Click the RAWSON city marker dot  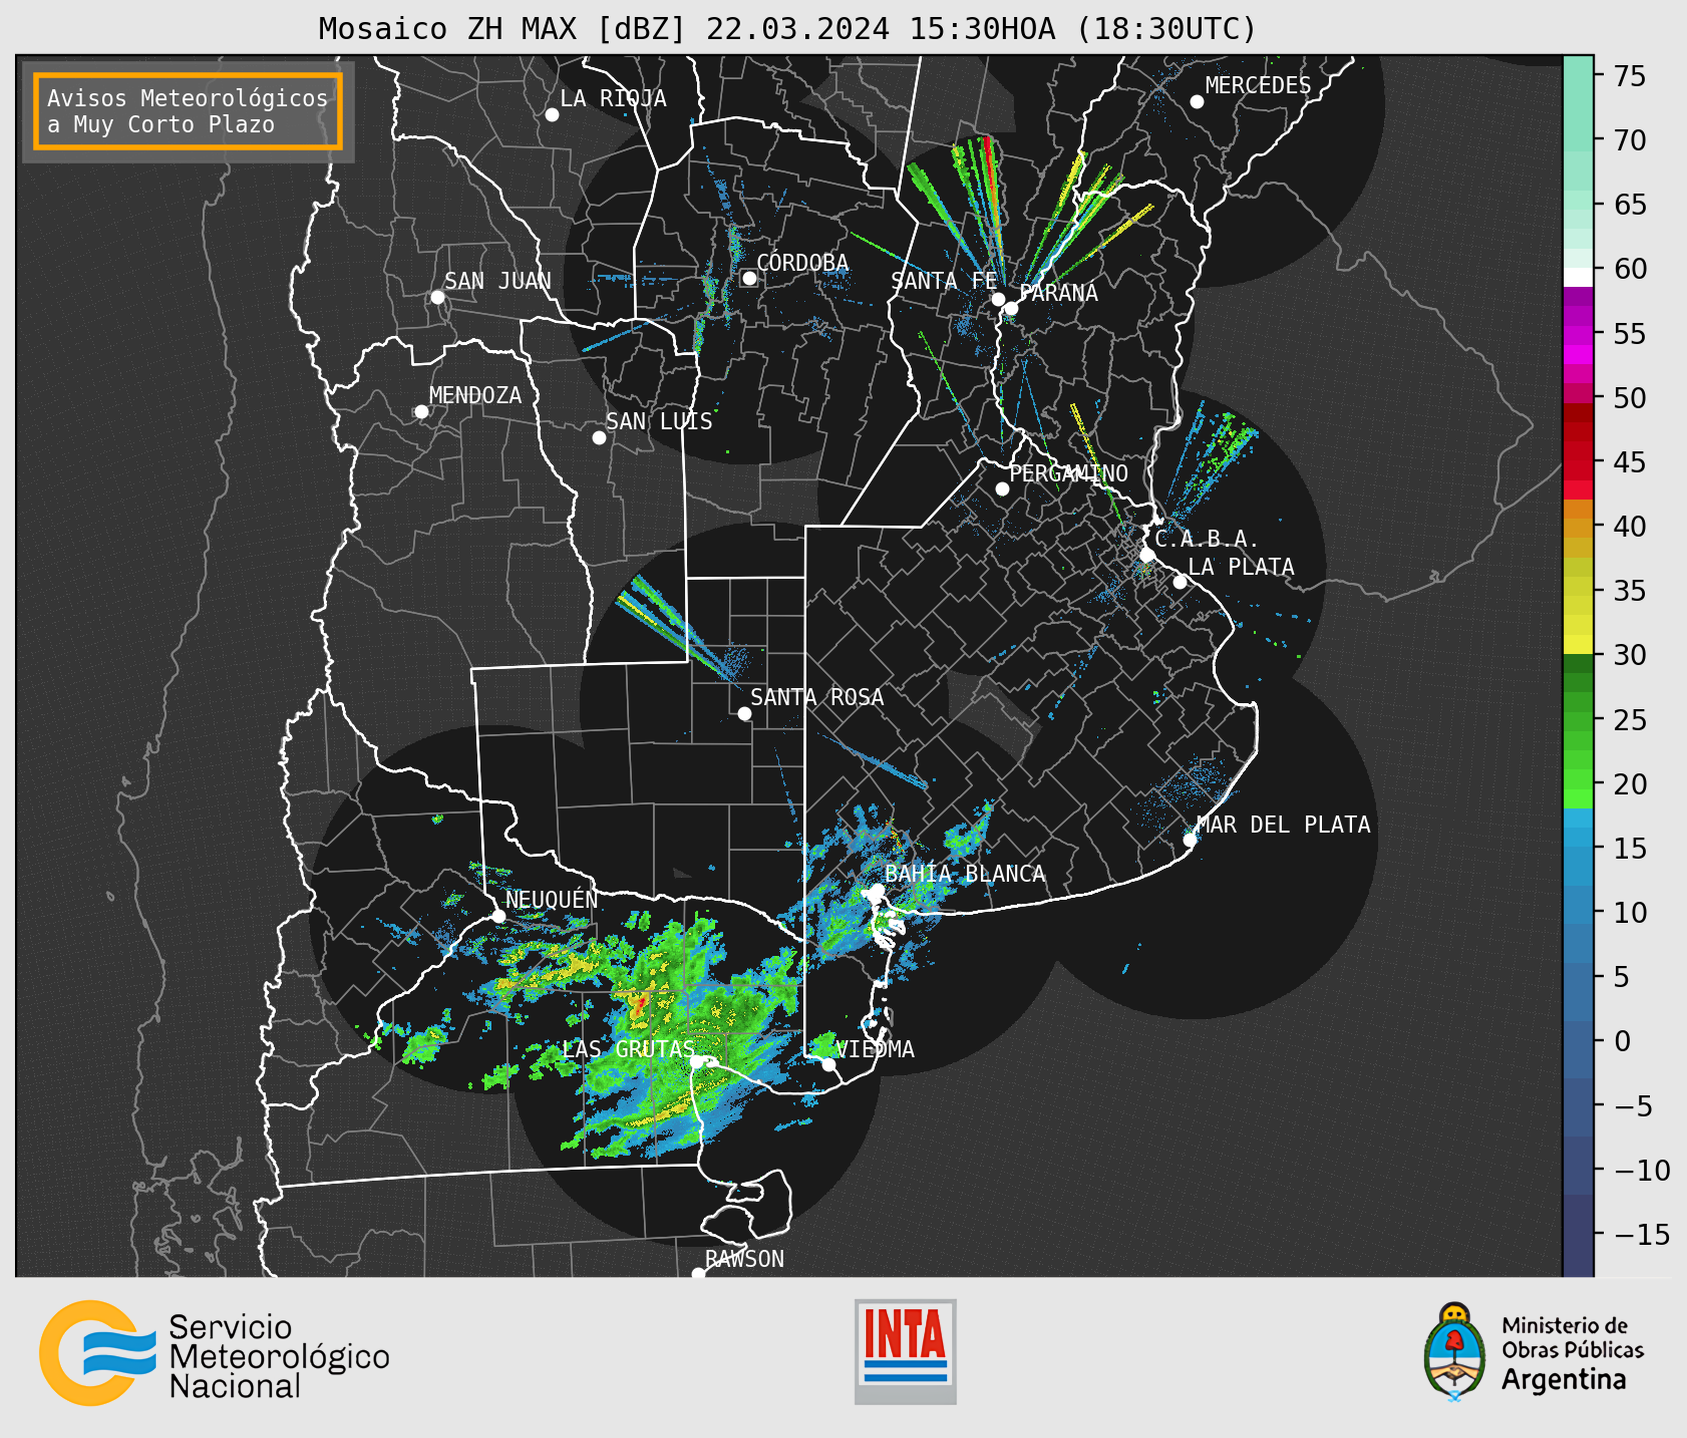point(698,1273)
